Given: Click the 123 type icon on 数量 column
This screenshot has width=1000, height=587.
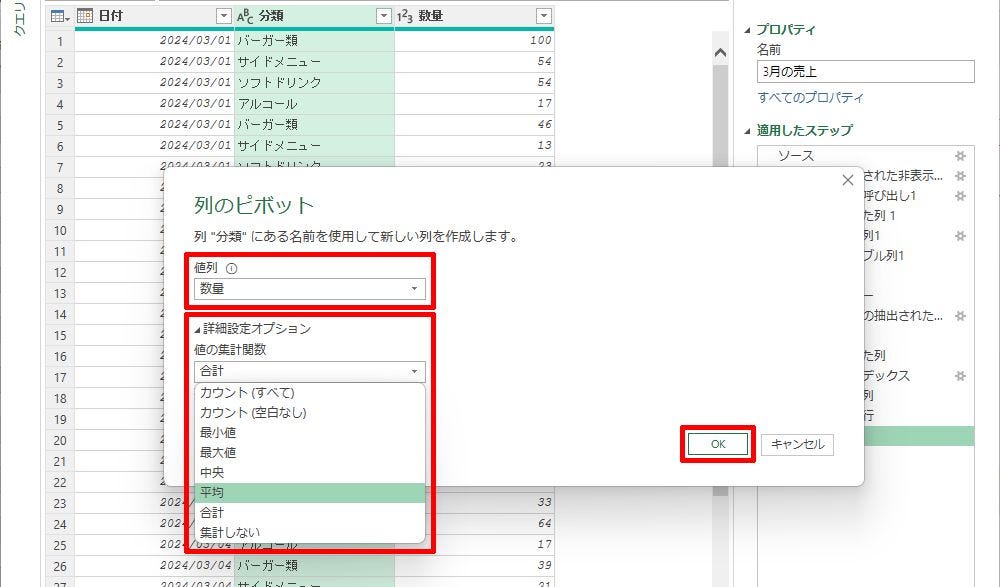Looking at the screenshot, I should (x=405, y=16).
